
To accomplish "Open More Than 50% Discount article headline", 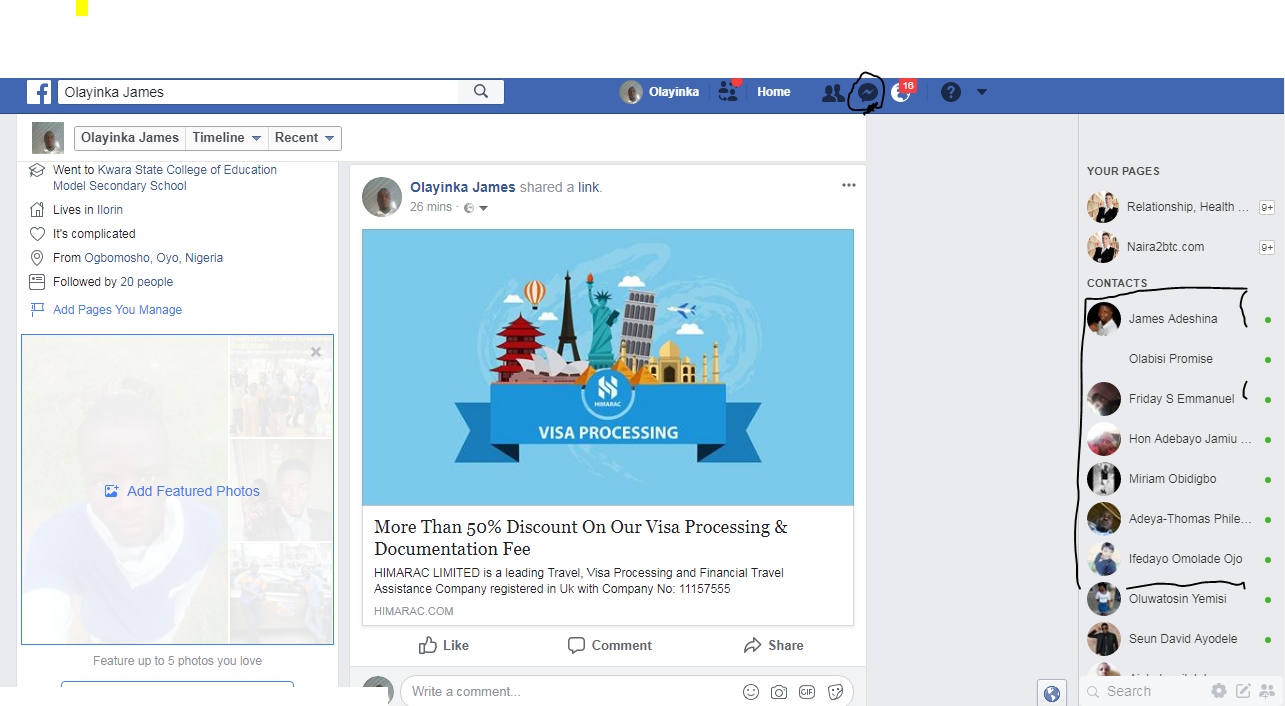I will pyautogui.click(x=581, y=538).
